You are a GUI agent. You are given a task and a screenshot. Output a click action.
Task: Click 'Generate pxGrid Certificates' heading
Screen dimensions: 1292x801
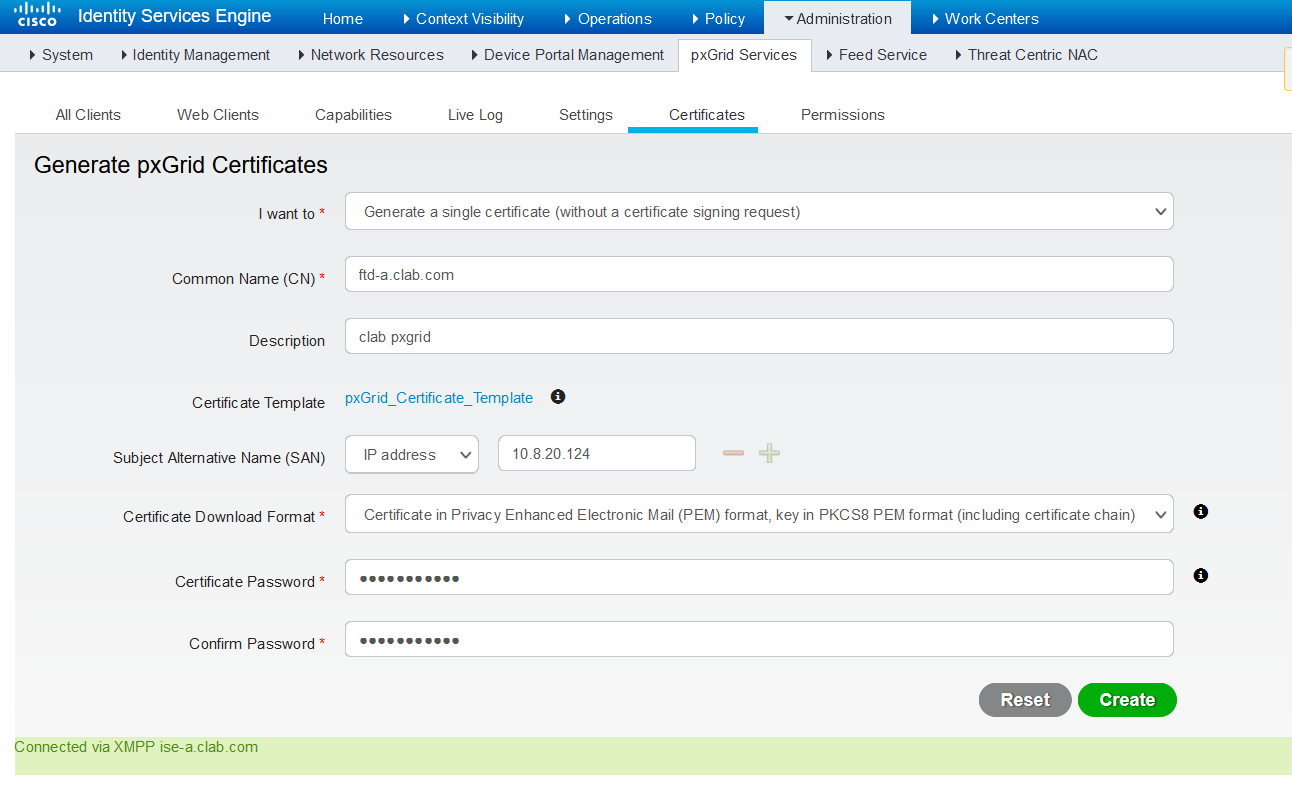(181, 165)
